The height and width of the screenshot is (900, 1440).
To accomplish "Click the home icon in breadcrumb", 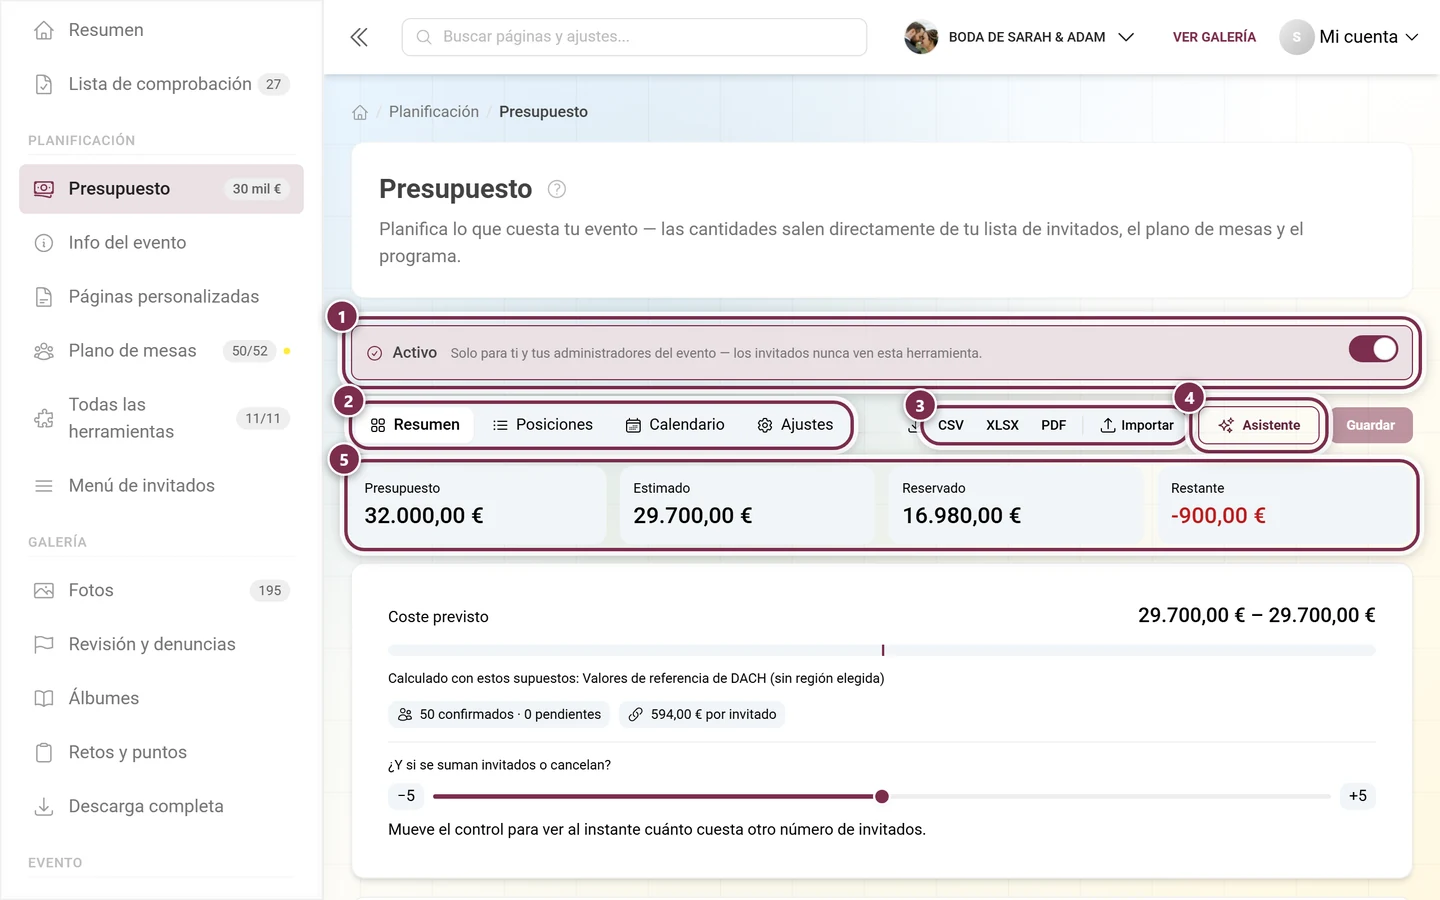I will (x=360, y=112).
